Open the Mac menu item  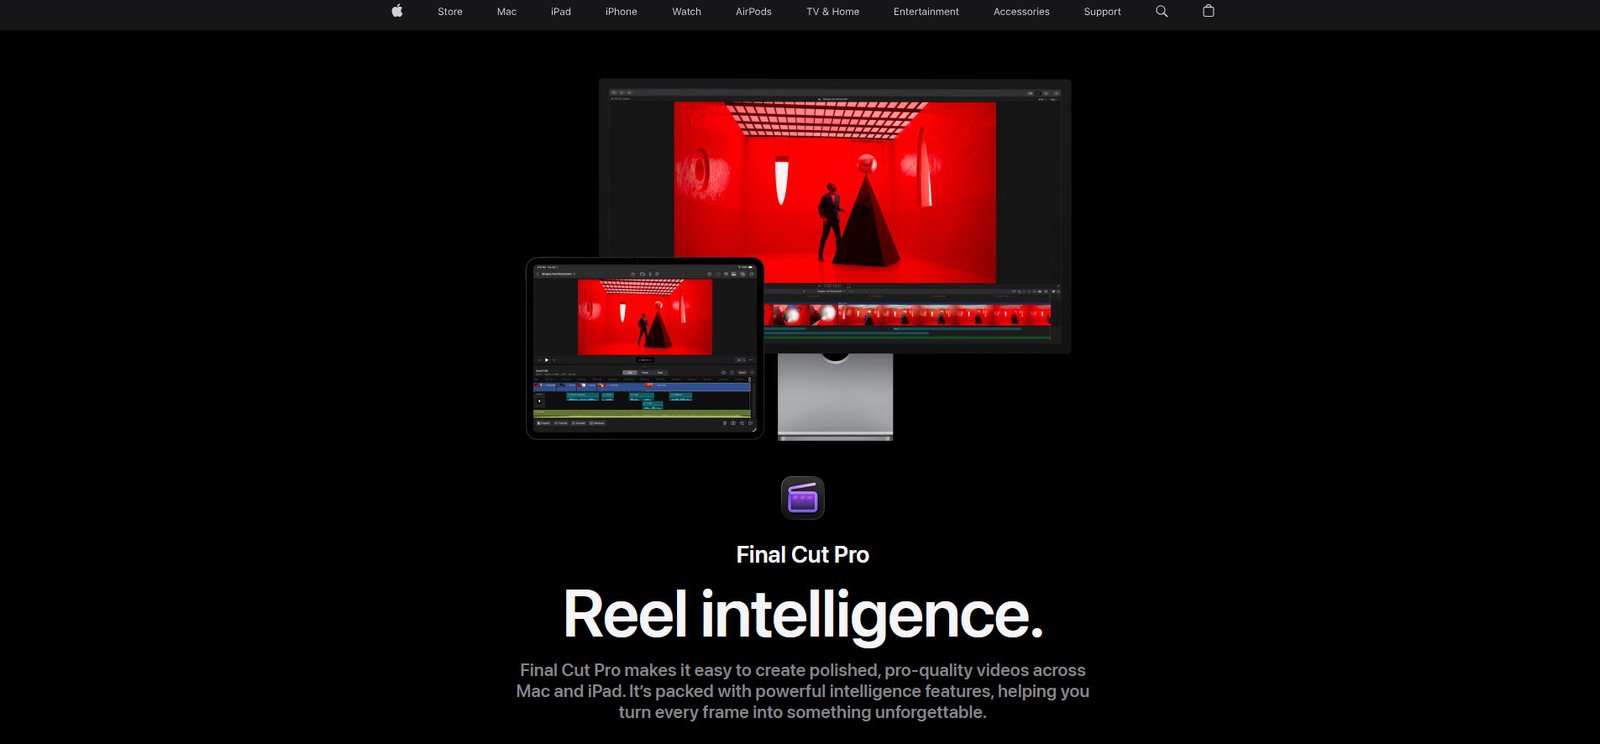(x=507, y=12)
